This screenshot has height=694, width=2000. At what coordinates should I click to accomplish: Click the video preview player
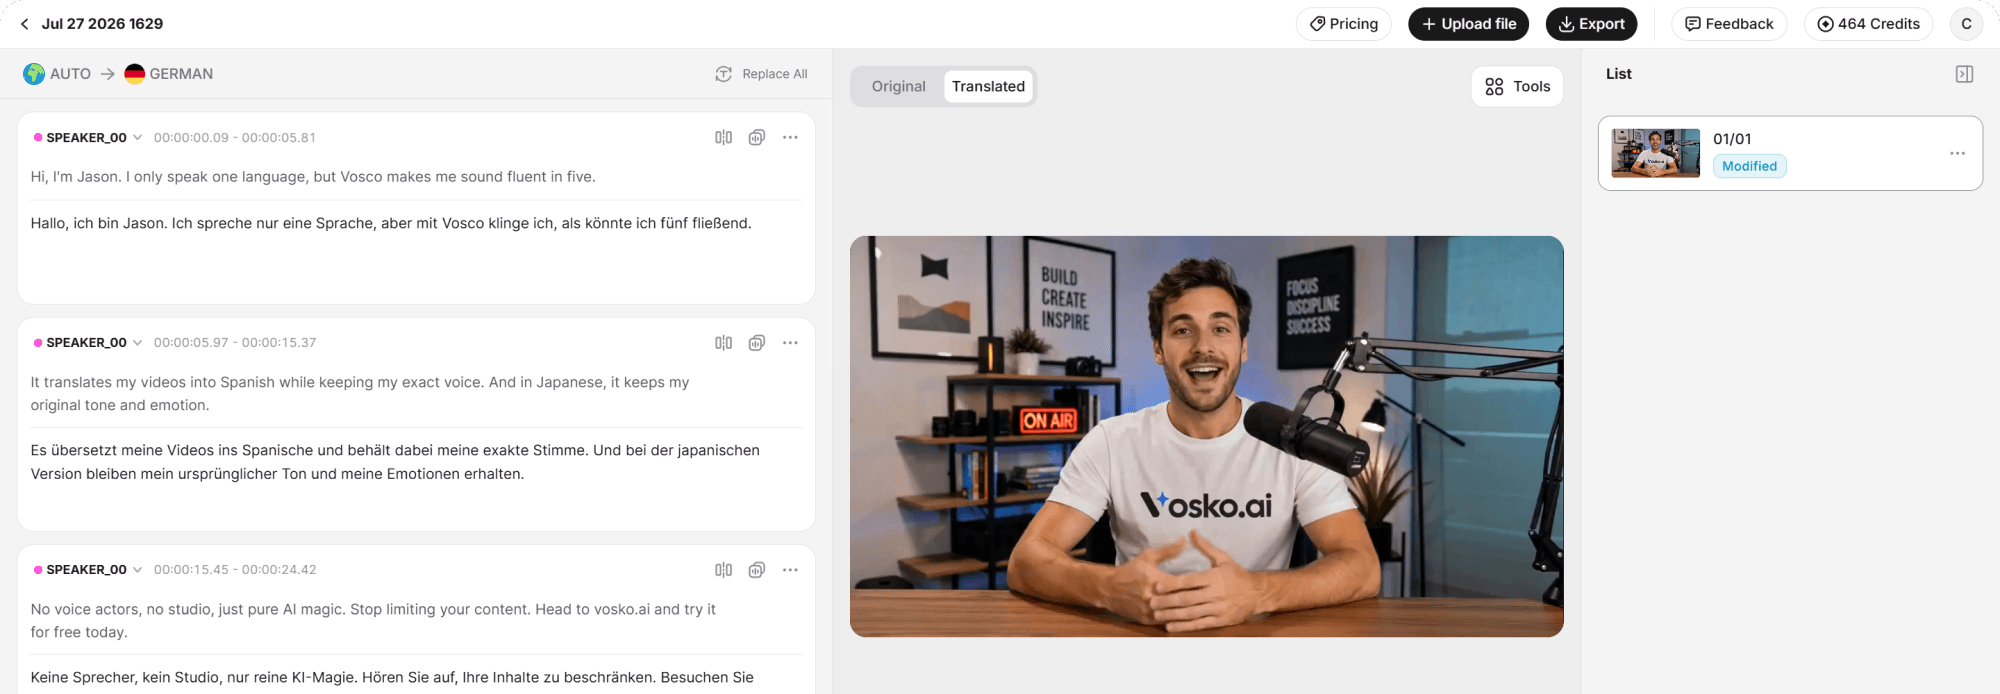tap(1207, 436)
